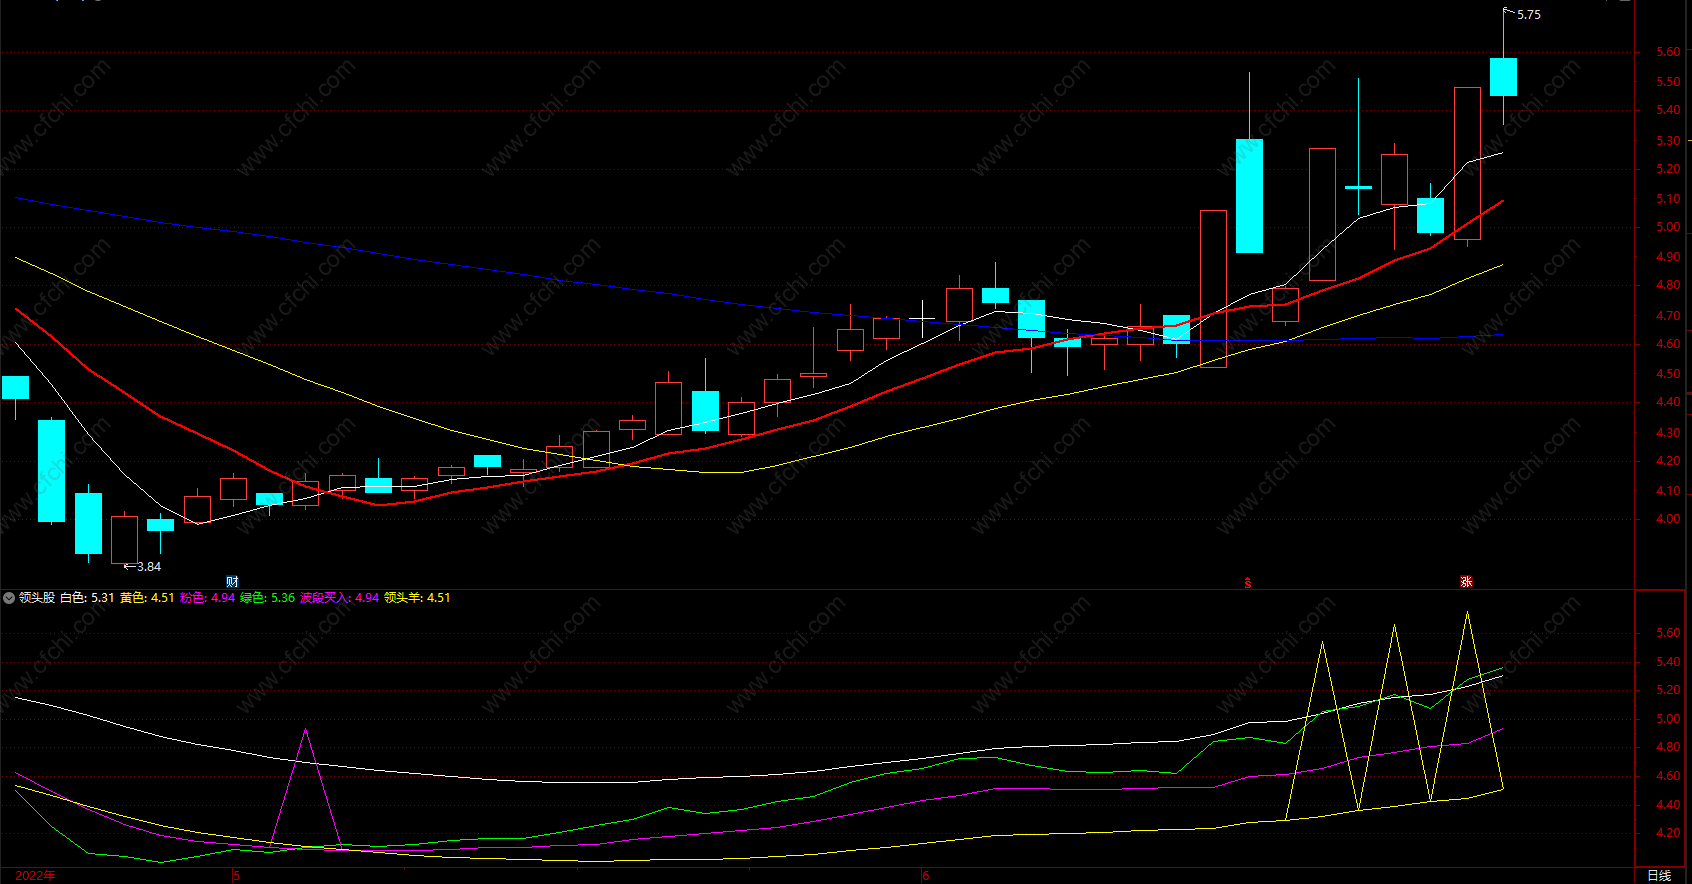Click the 5.60 label on main price axis
1692x884 pixels.
tap(1668, 52)
